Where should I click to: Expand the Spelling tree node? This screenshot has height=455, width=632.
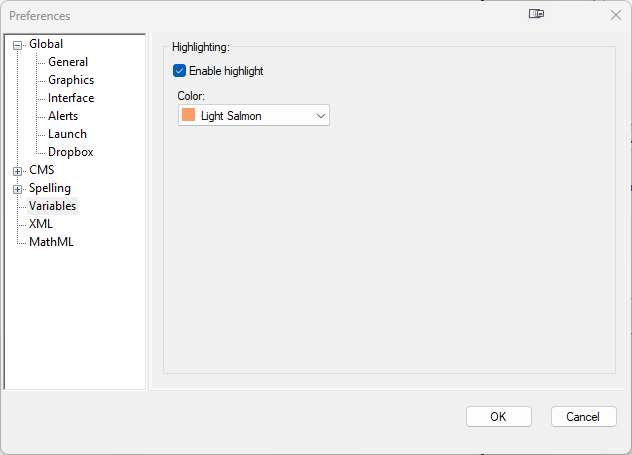tap(17, 188)
